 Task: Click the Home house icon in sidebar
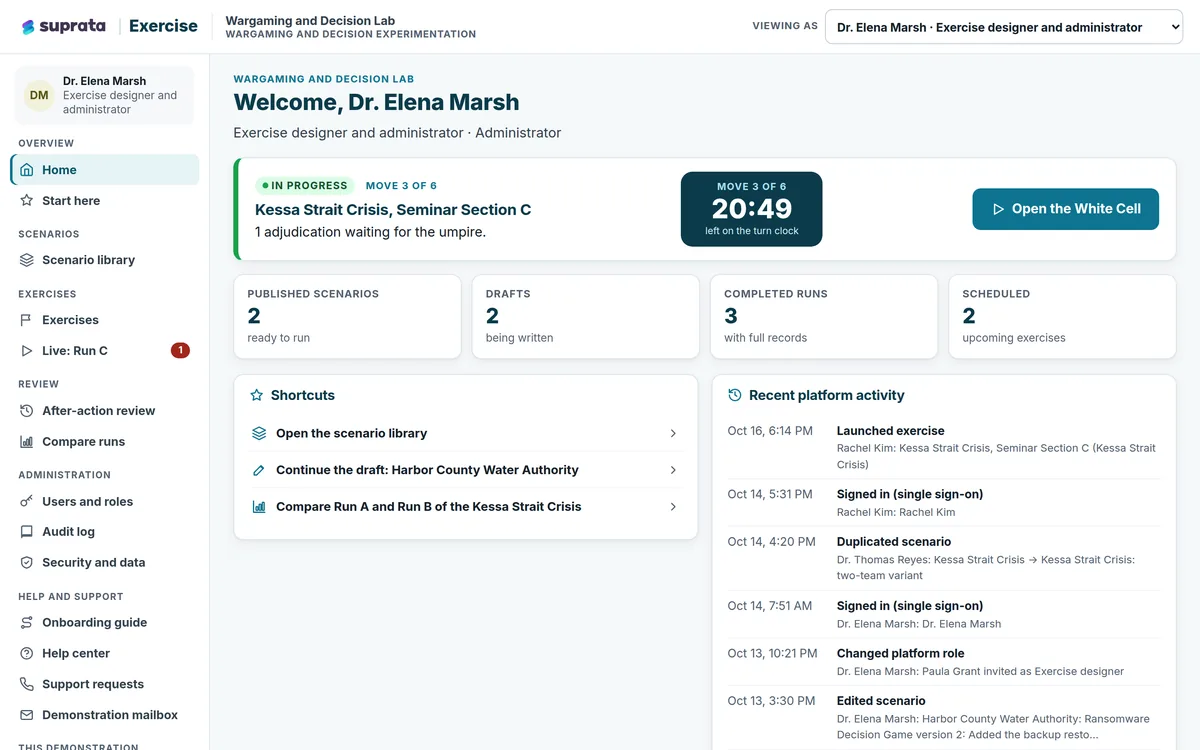click(x=27, y=170)
